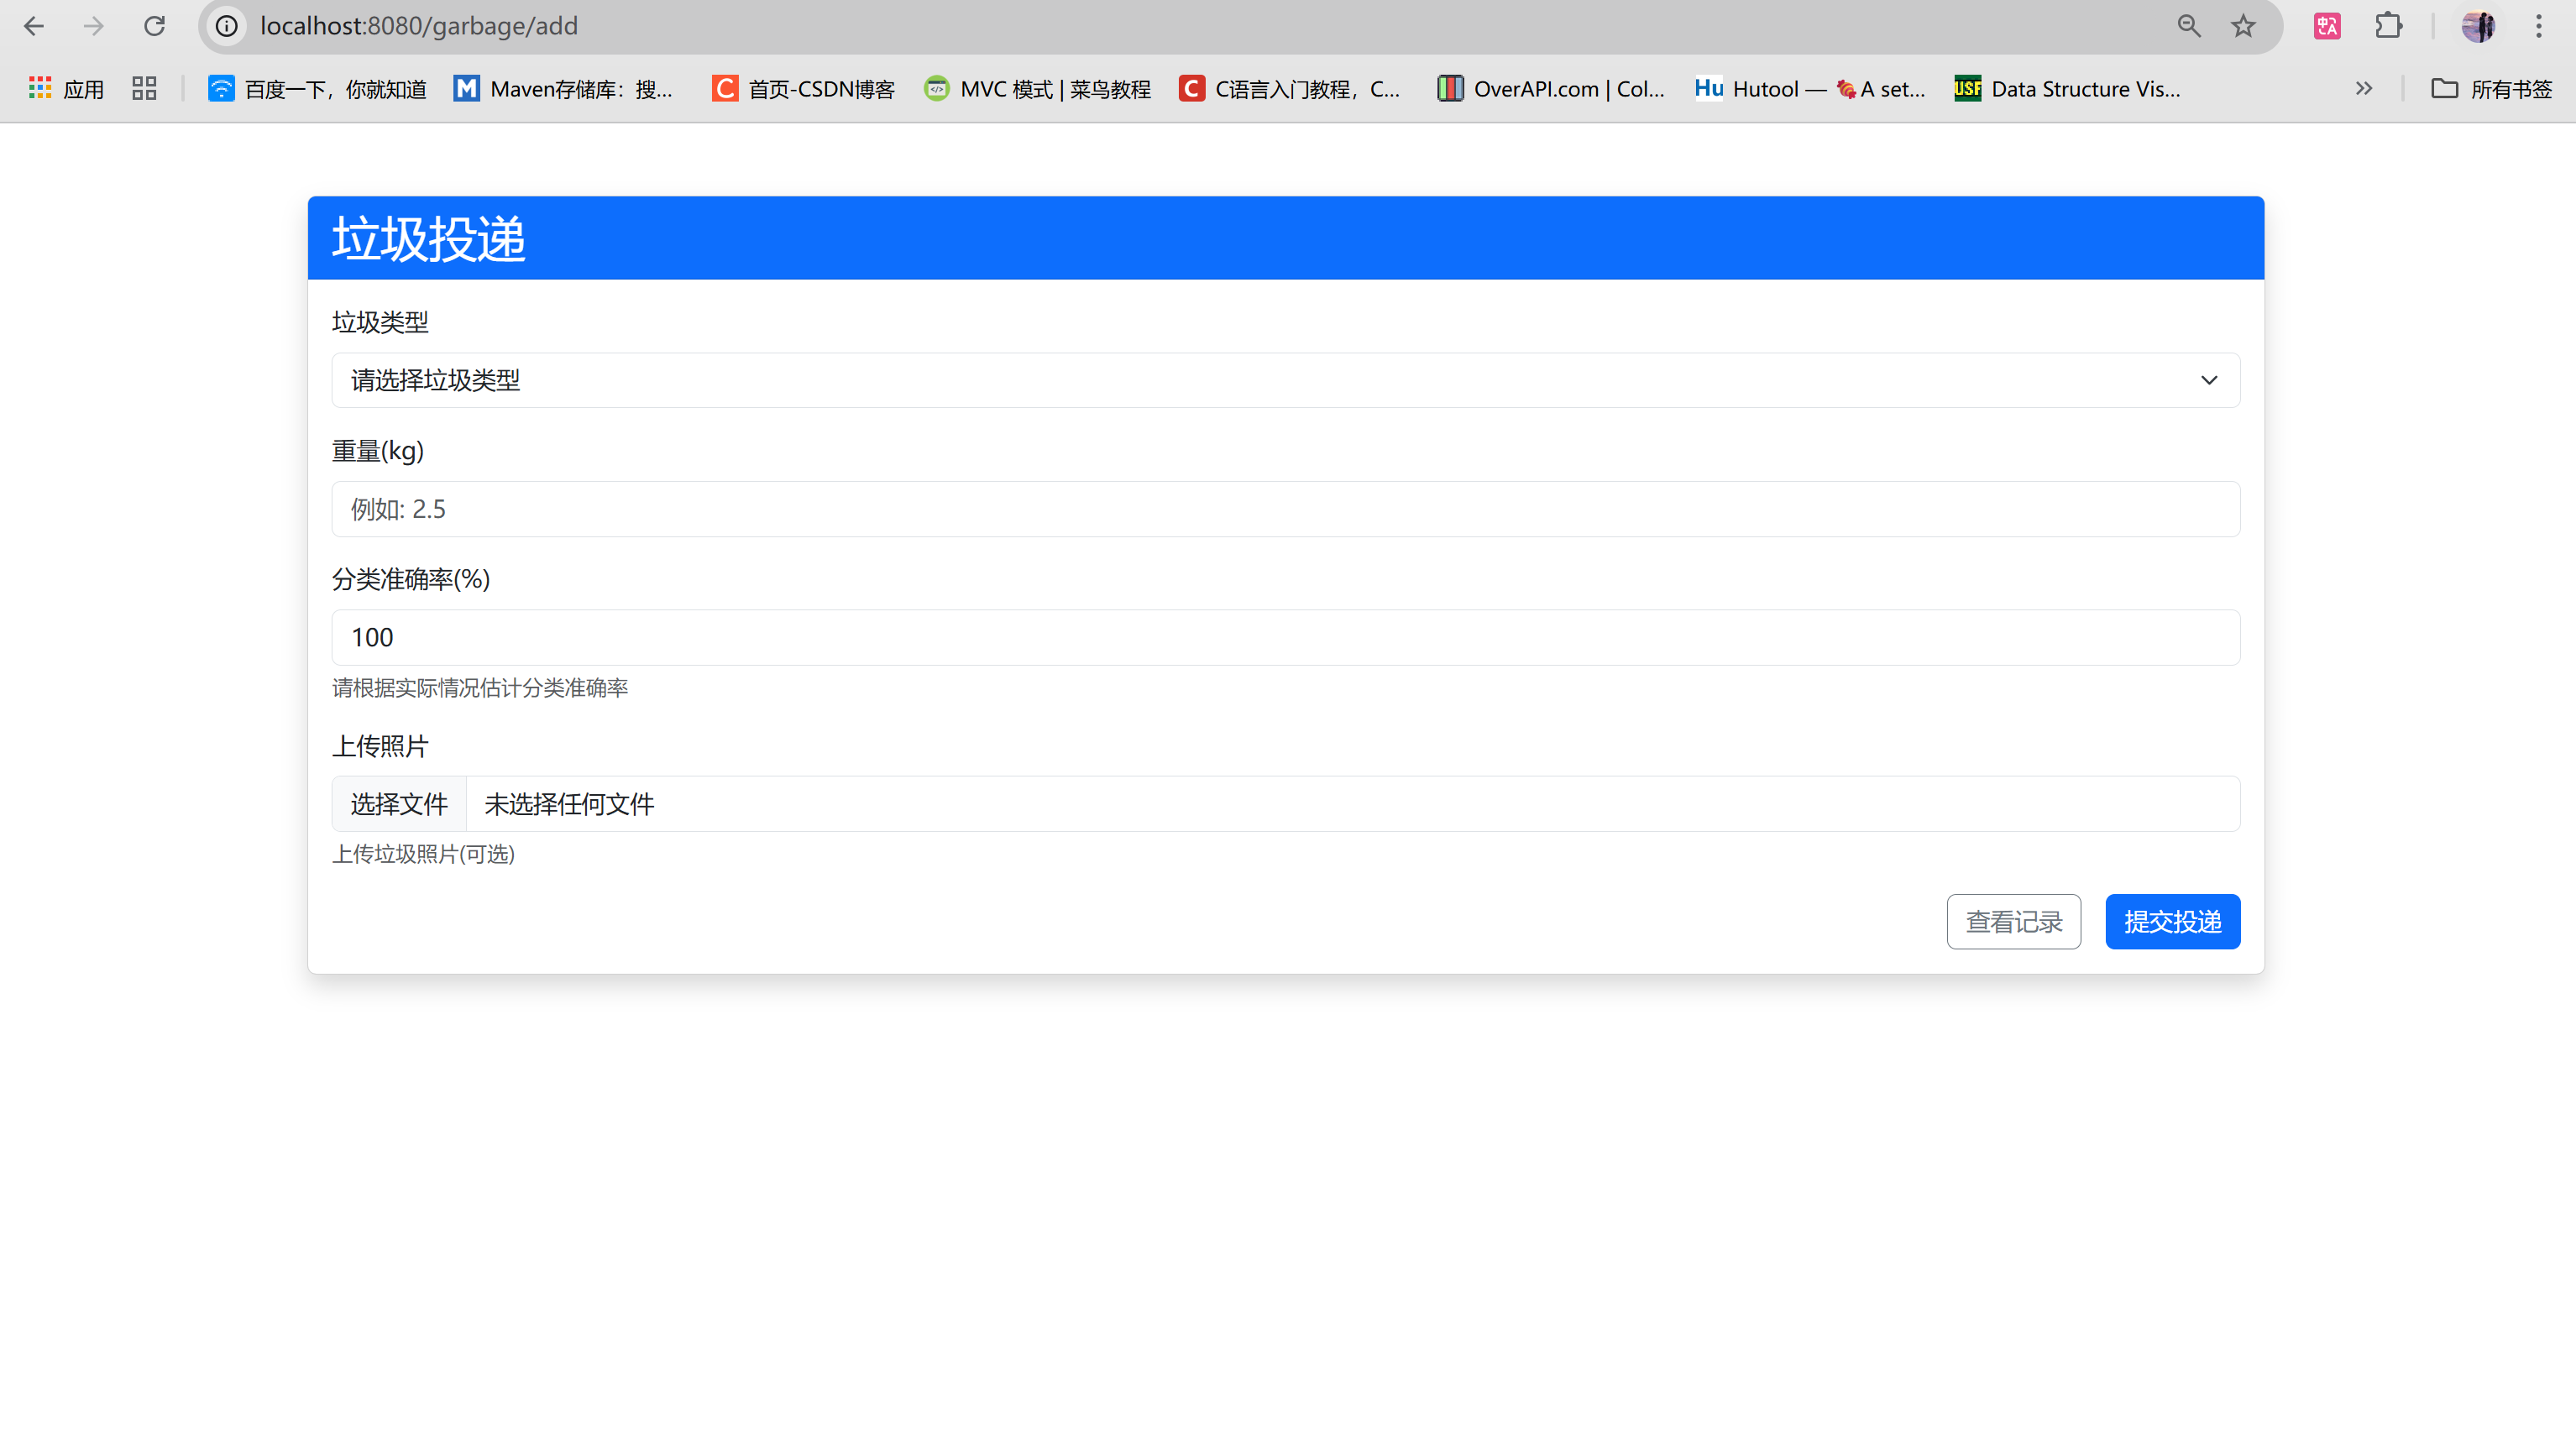Image resolution: width=2576 pixels, height=1443 pixels.
Task: Click the 重量(kg) input field
Action: coord(1286,509)
